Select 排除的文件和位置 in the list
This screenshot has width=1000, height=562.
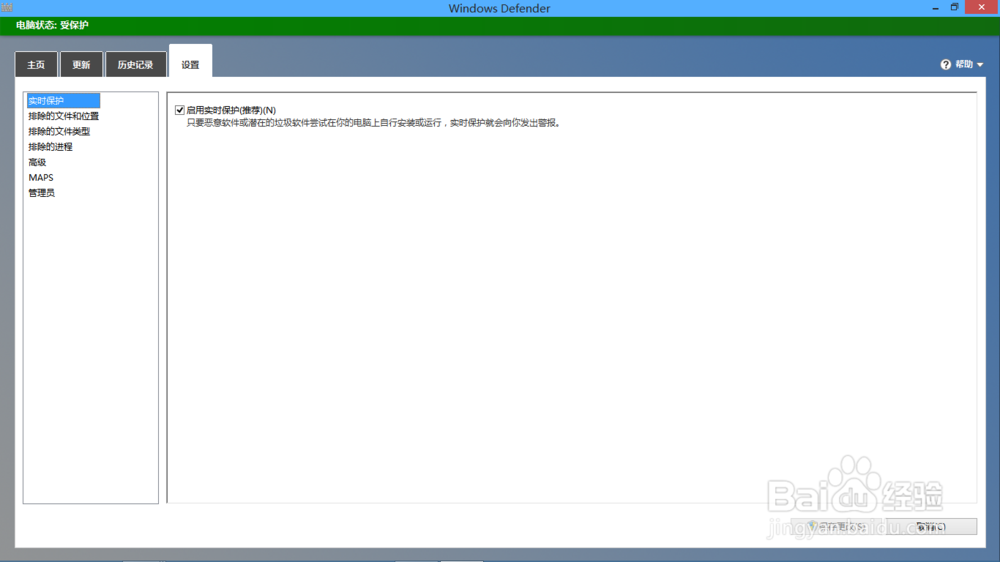click(64, 116)
